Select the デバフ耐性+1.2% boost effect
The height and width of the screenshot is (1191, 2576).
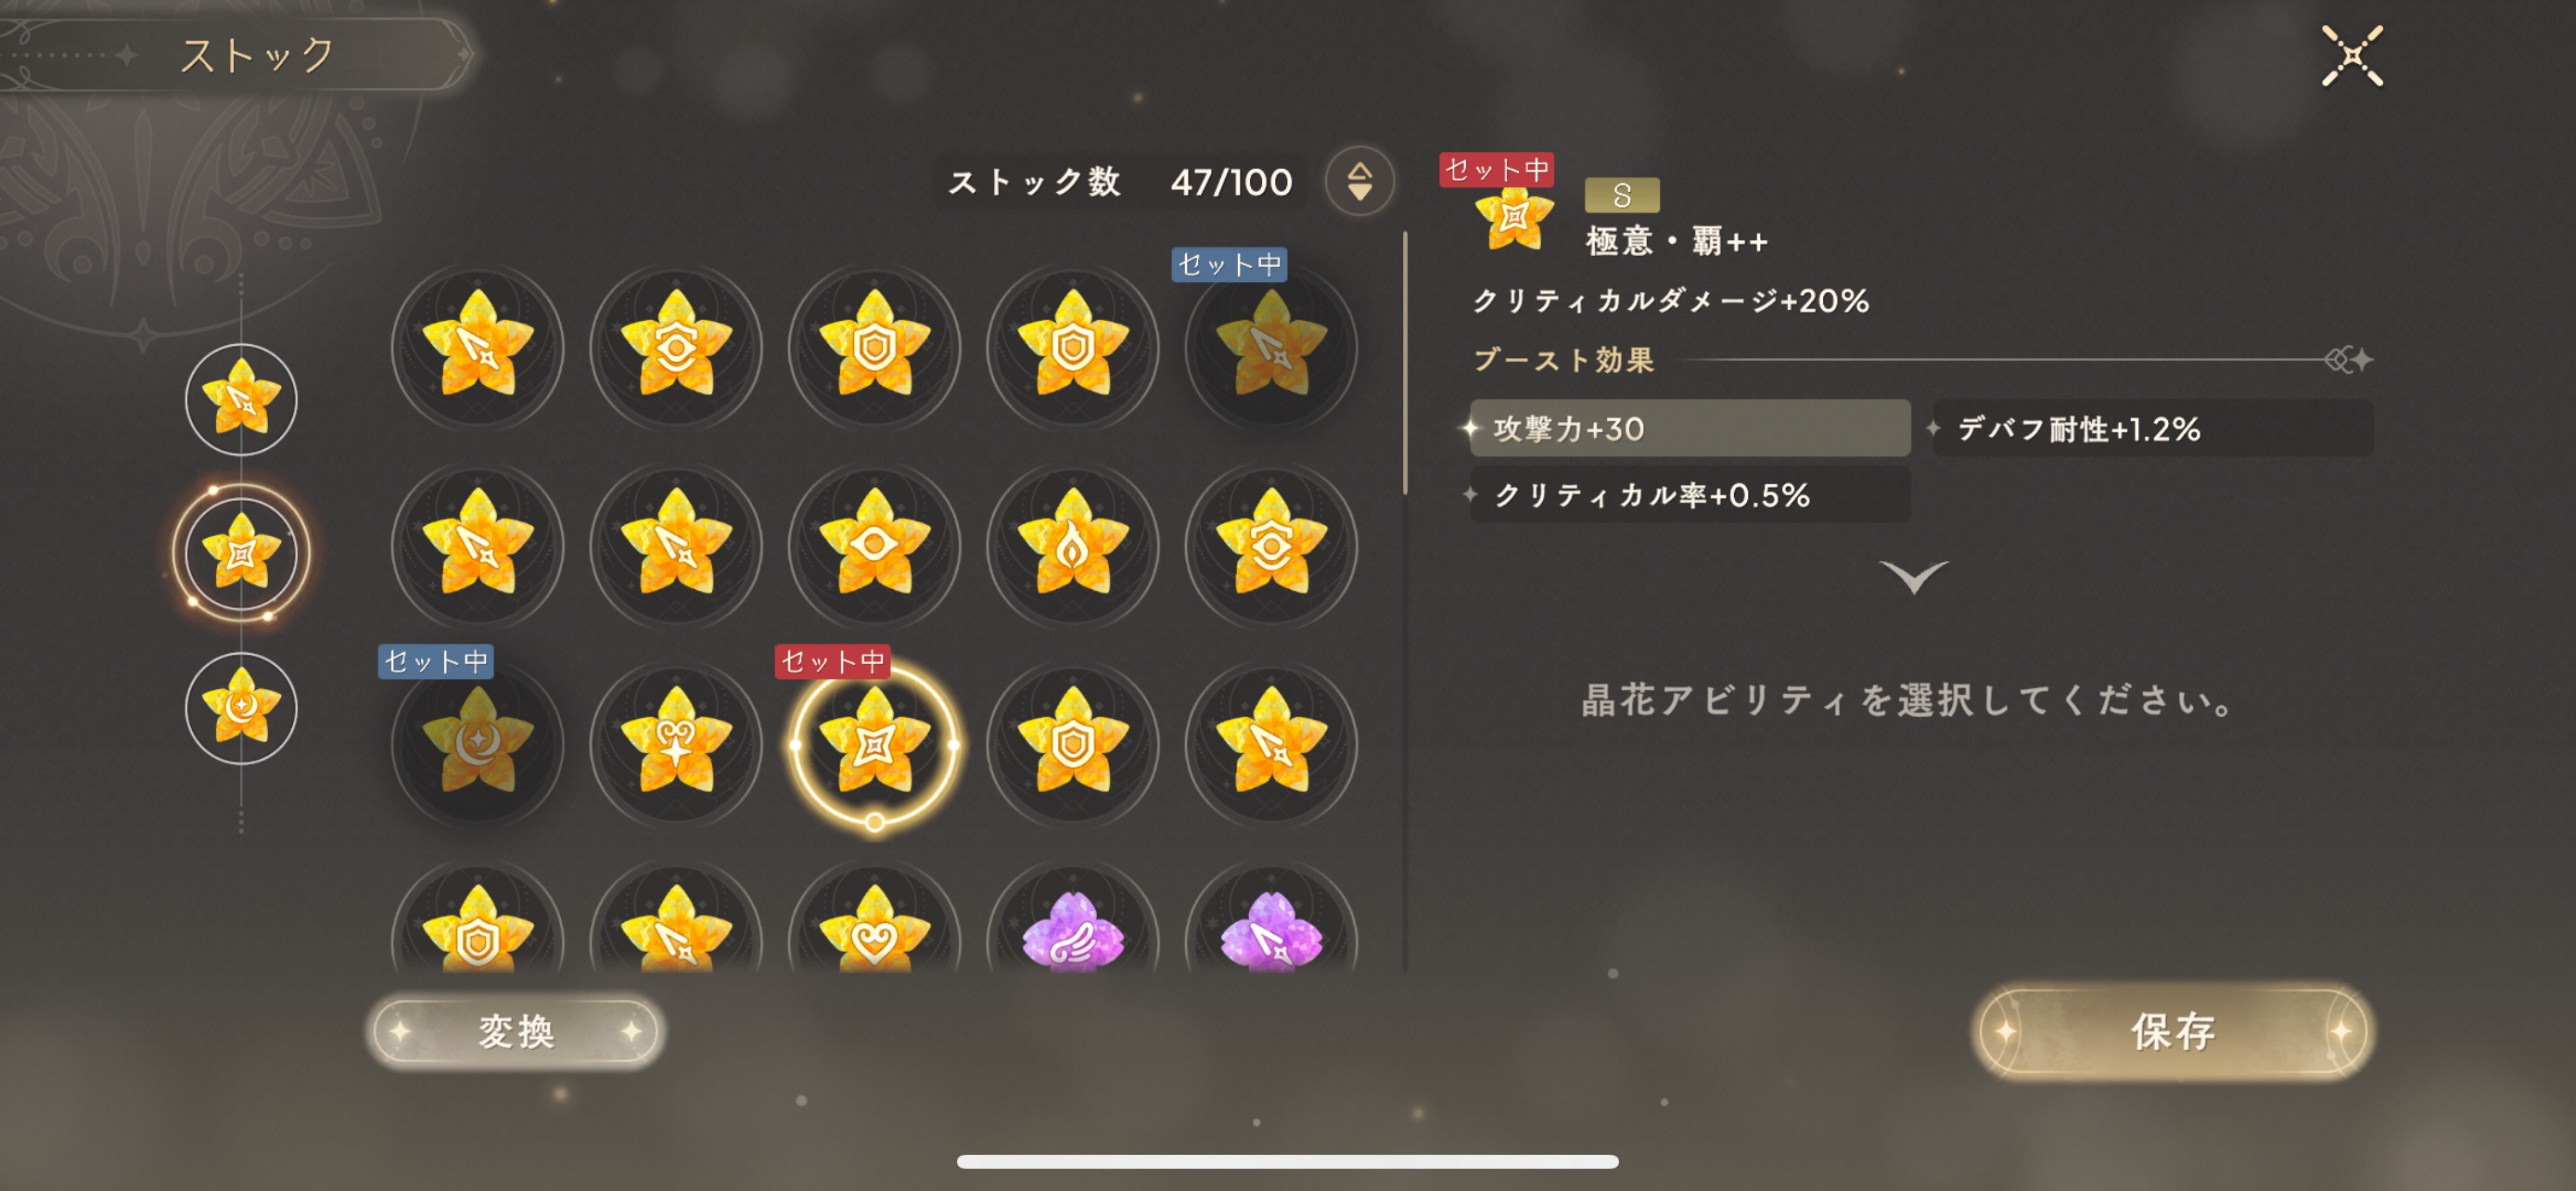coord(2152,429)
